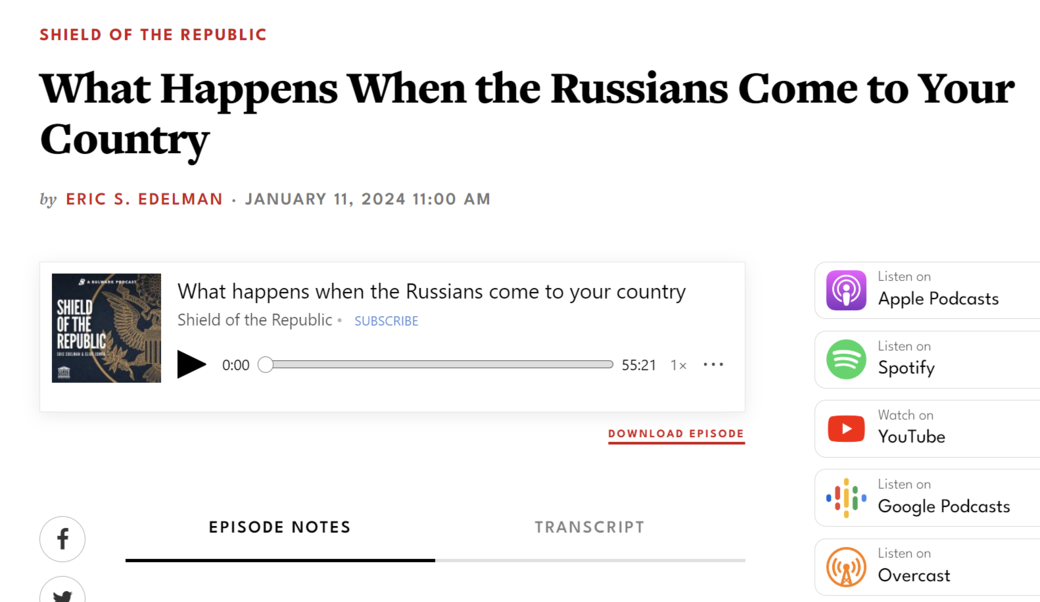Select the Episode Notes tab
The image size is (1040, 602).
(280, 527)
